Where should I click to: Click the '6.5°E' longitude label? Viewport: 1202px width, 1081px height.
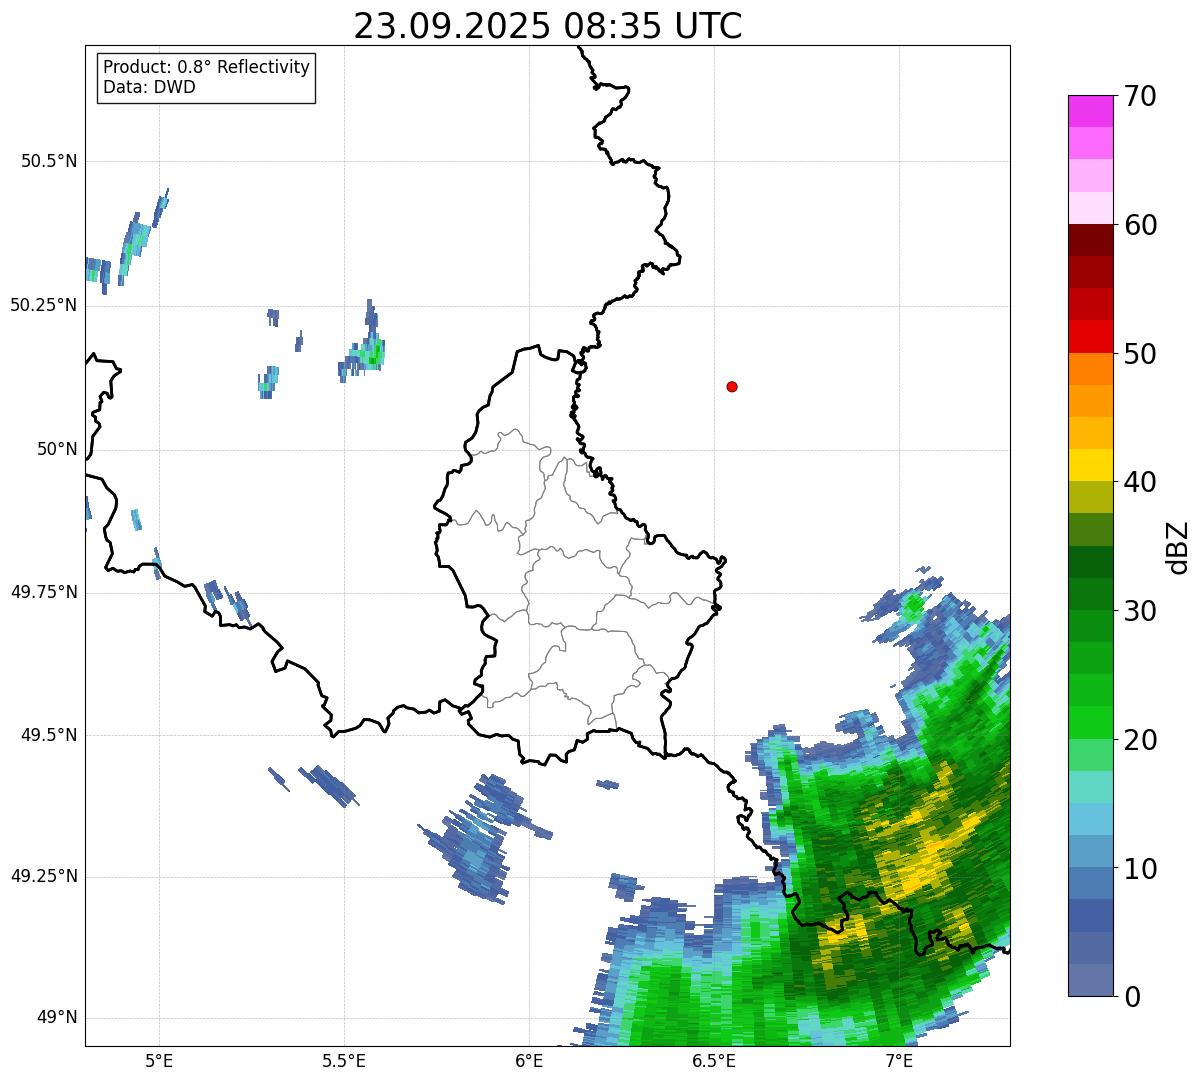tap(715, 1060)
